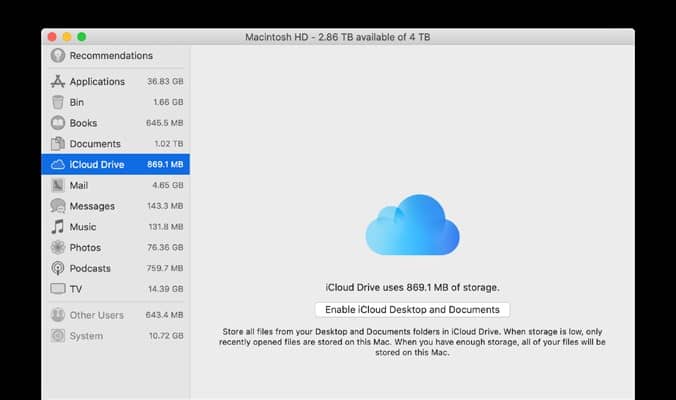The width and height of the screenshot is (676, 400).
Task: Click the Macintosh HD window title text
Action: pyautogui.click(x=338, y=37)
